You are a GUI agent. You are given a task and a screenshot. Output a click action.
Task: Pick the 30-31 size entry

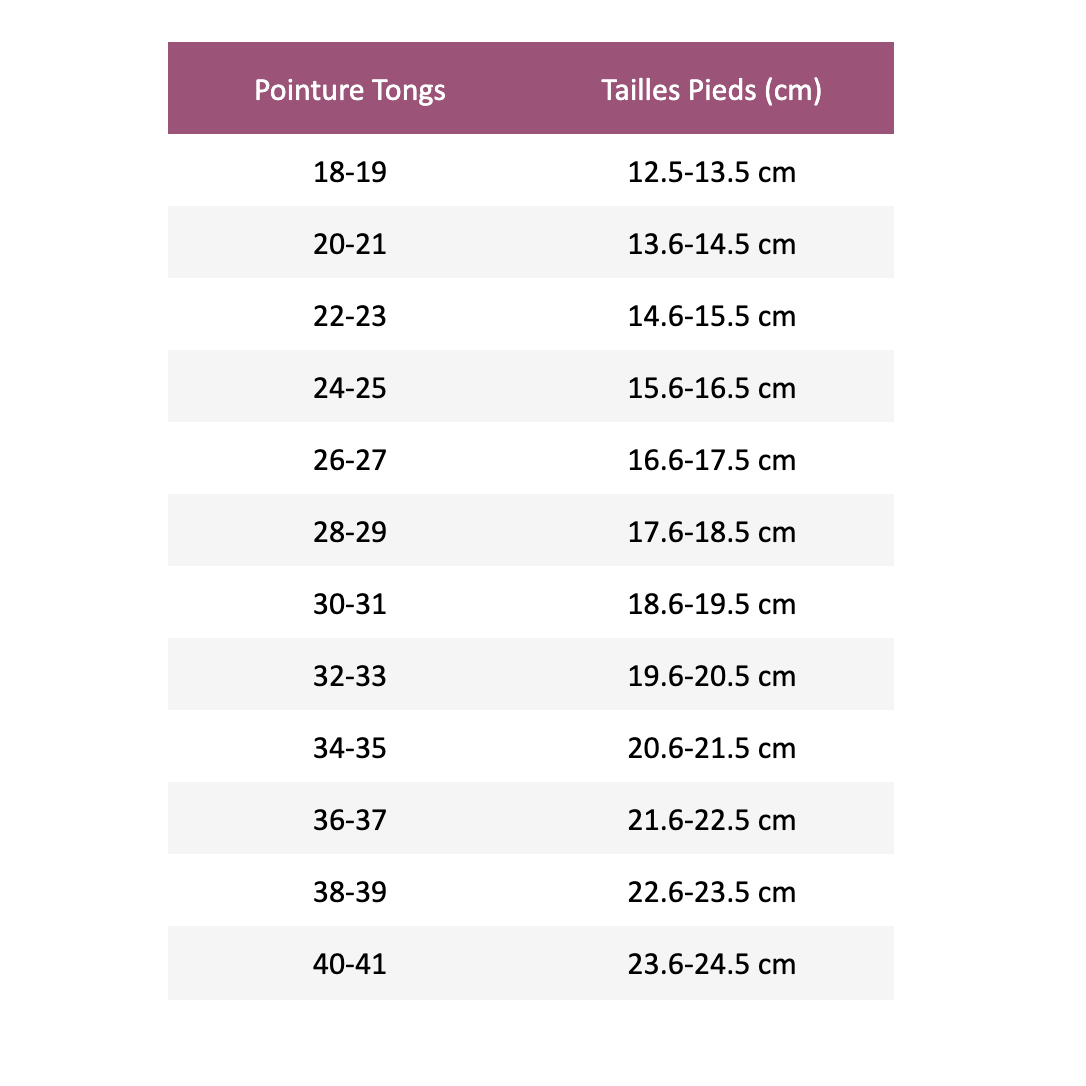[350, 604]
